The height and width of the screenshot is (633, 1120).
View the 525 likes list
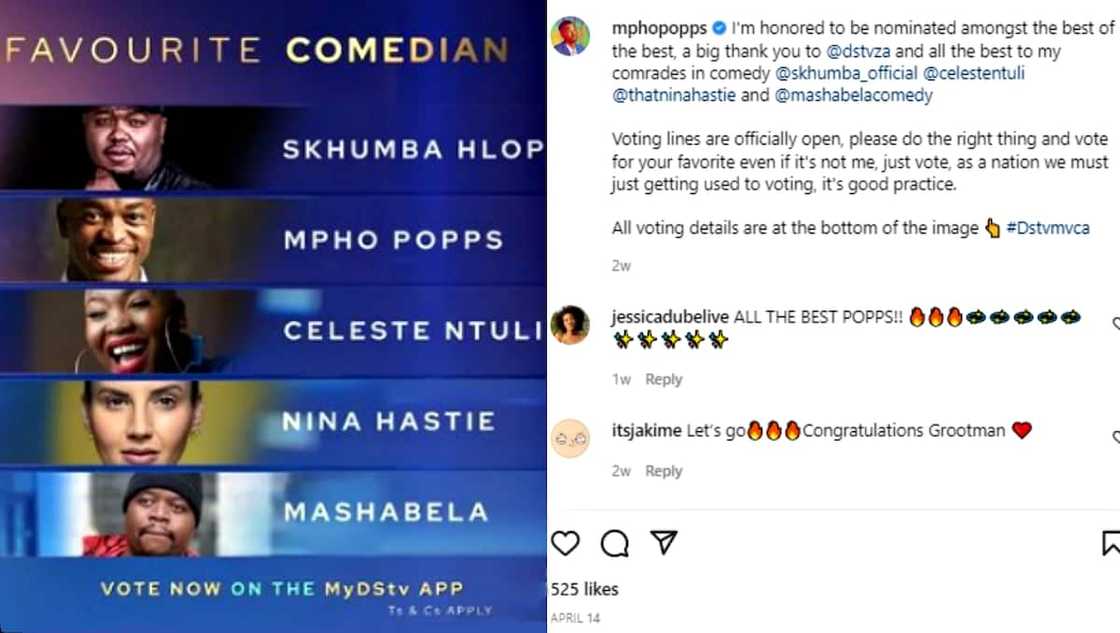tap(585, 589)
